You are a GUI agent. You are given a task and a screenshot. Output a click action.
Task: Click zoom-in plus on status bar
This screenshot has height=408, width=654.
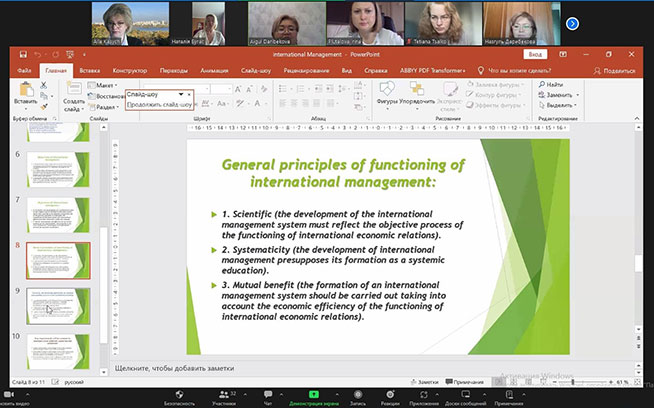(611, 382)
